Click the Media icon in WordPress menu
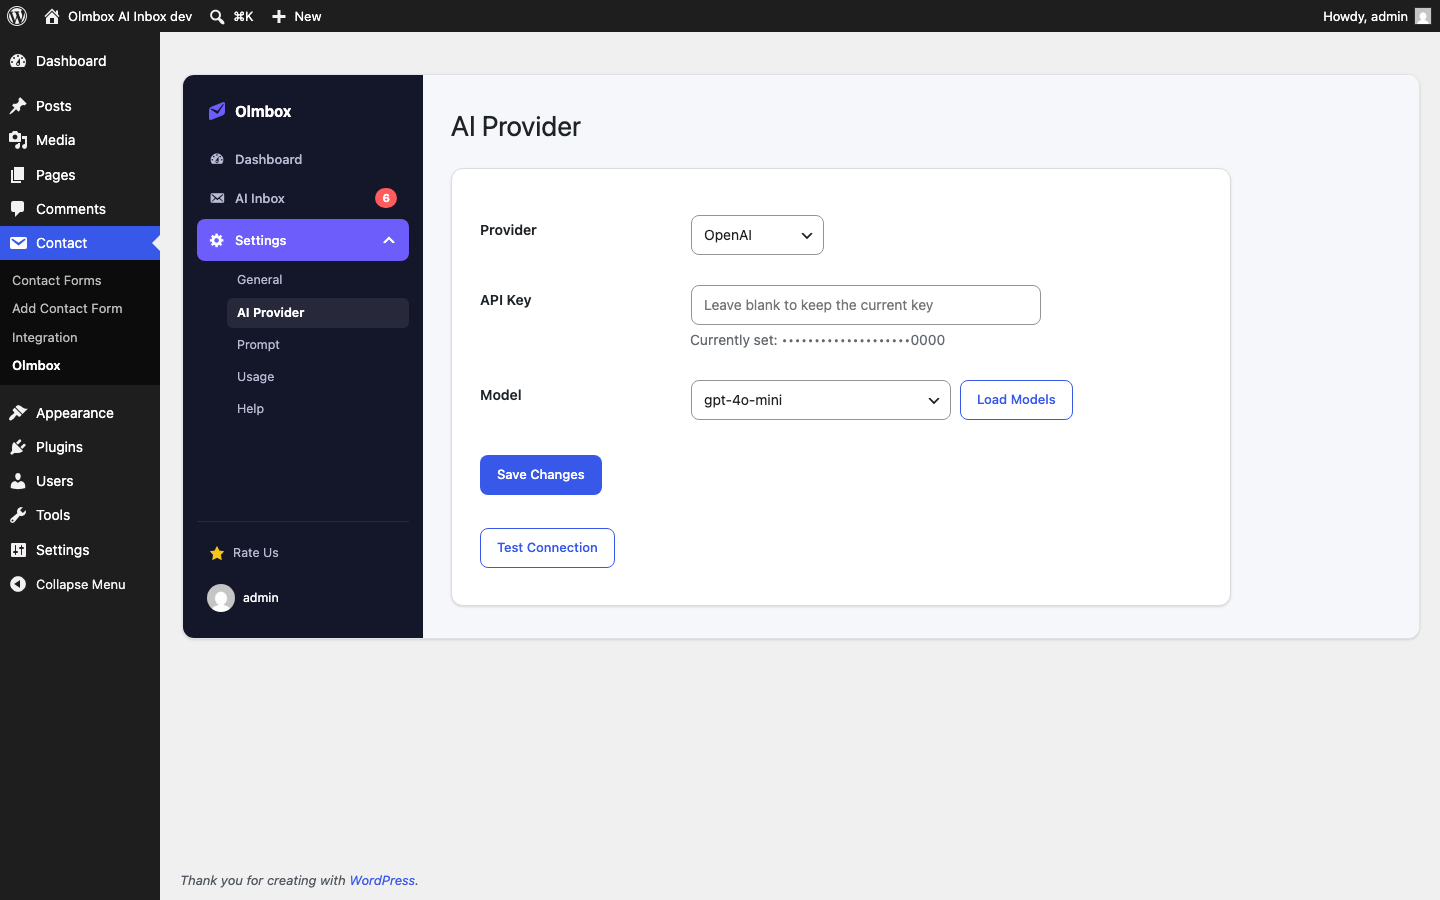The image size is (1440, 900). click(x=18, y=140)
